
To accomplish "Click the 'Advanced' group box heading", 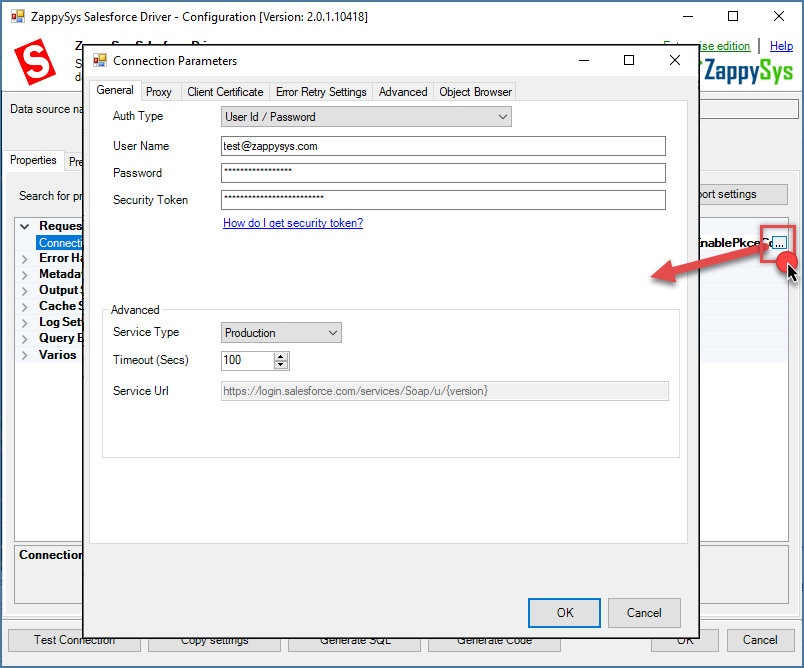I will (x=135, y=310).
